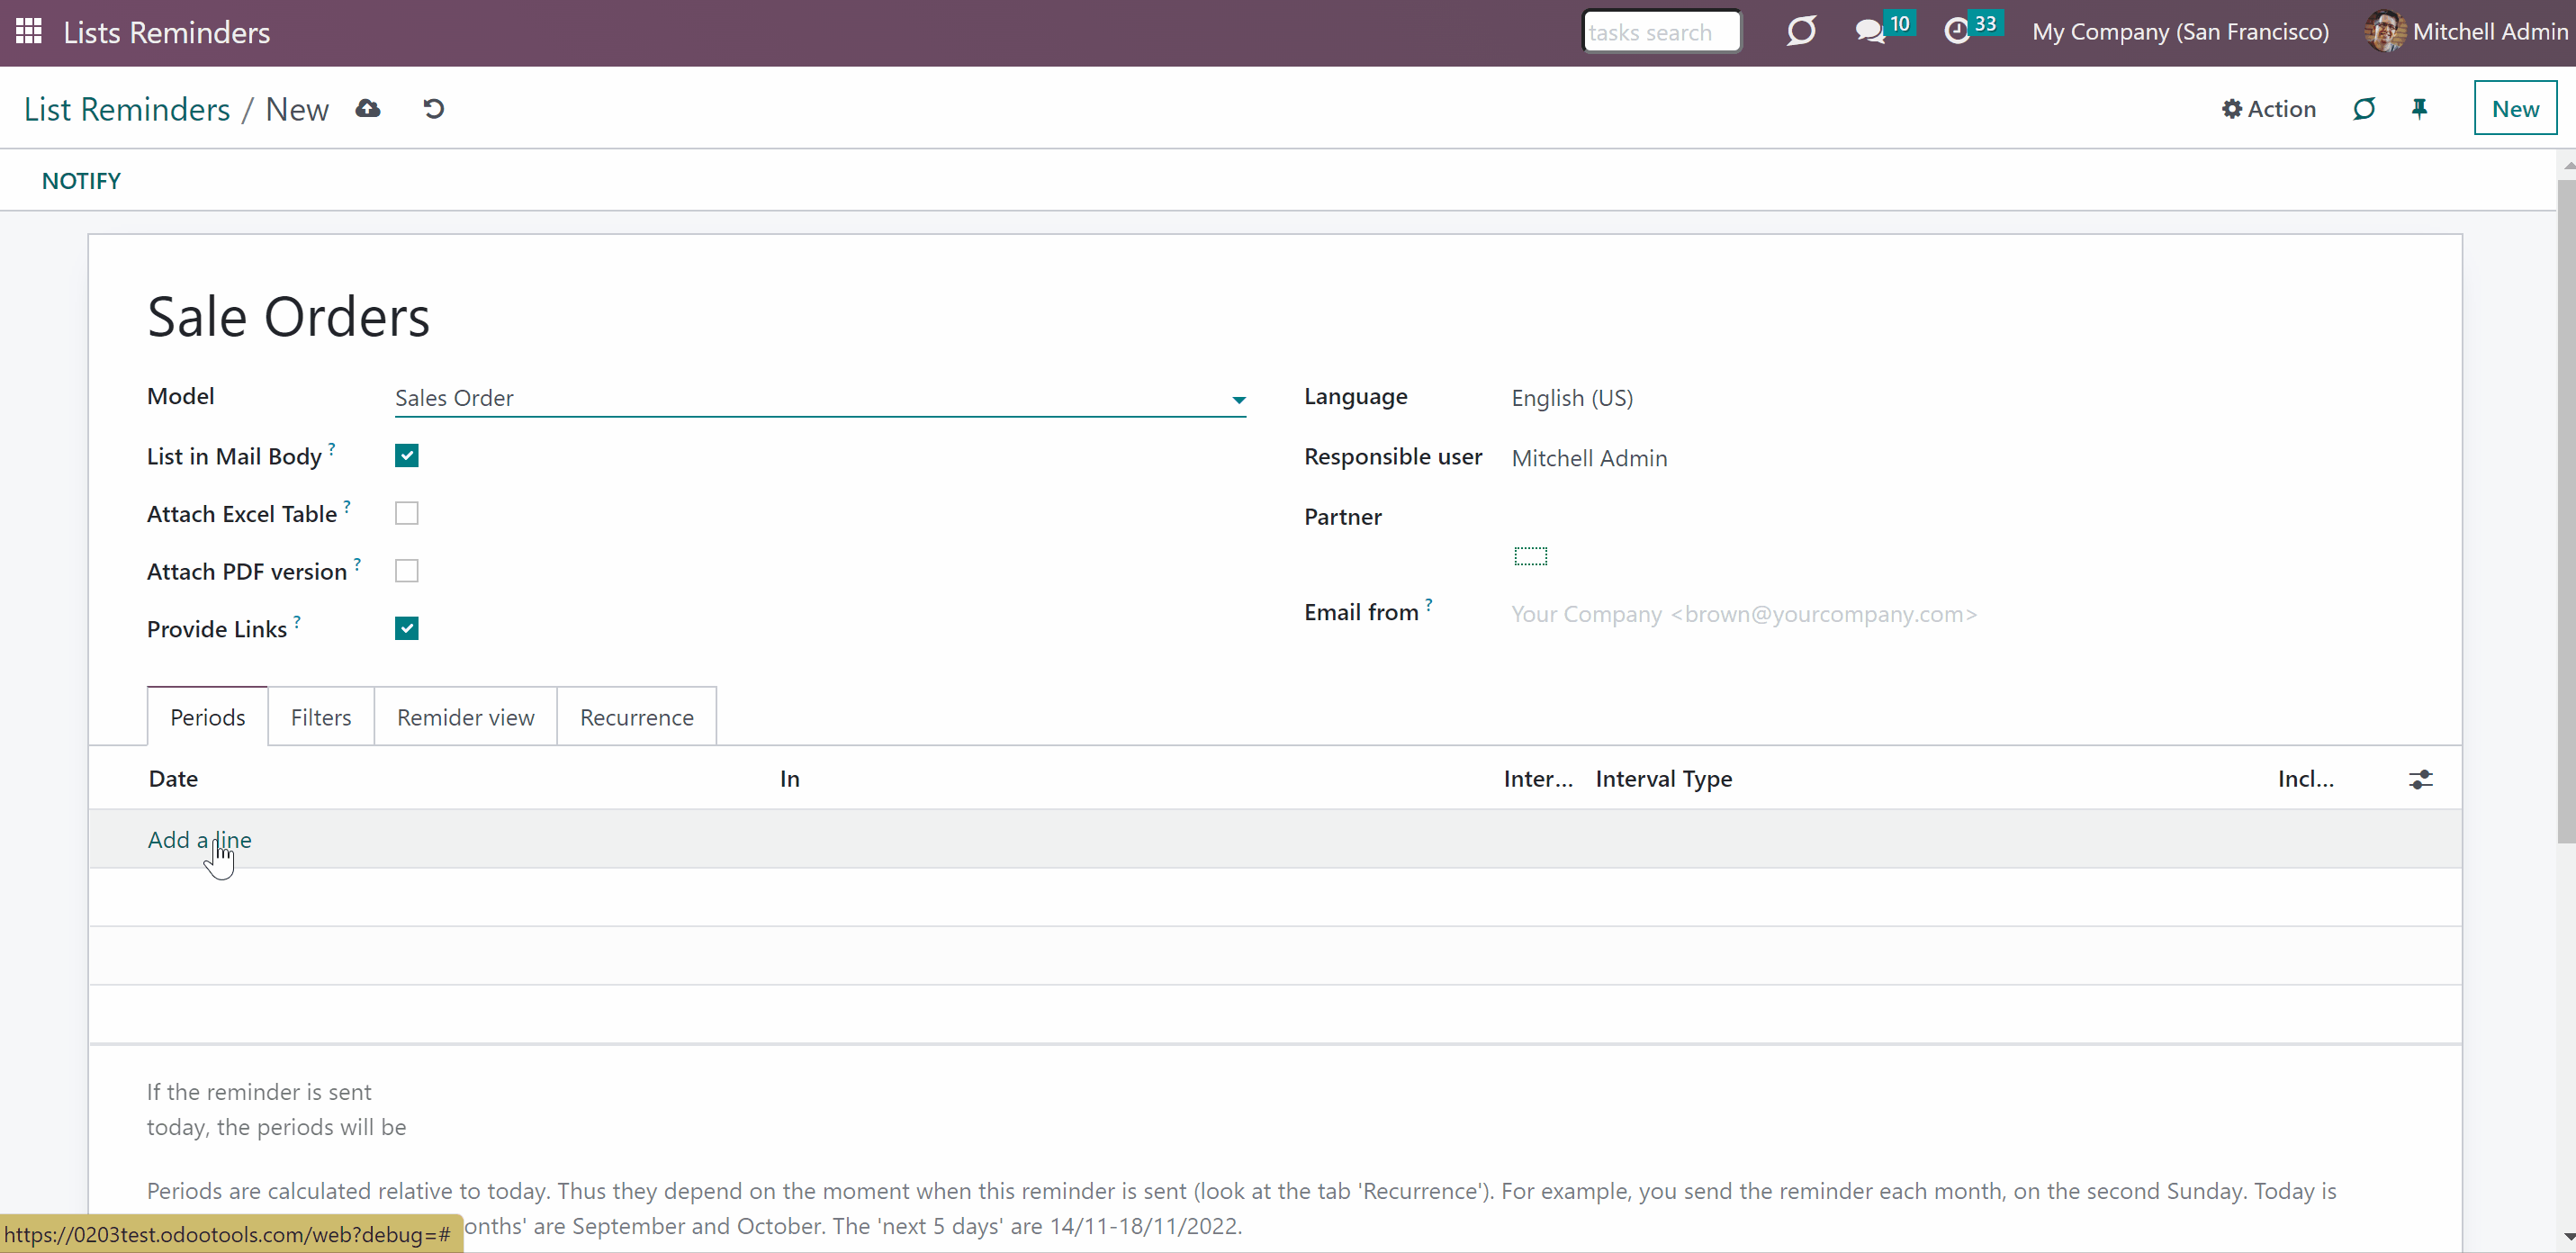Expand the Model dropdown arrow
Viewport: 2576px width, 1253px height.
1238,400
